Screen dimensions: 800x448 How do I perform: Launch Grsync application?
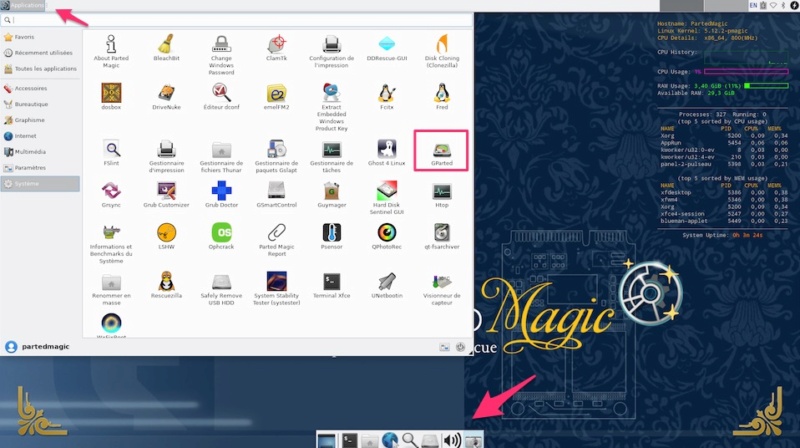point(111,194)
